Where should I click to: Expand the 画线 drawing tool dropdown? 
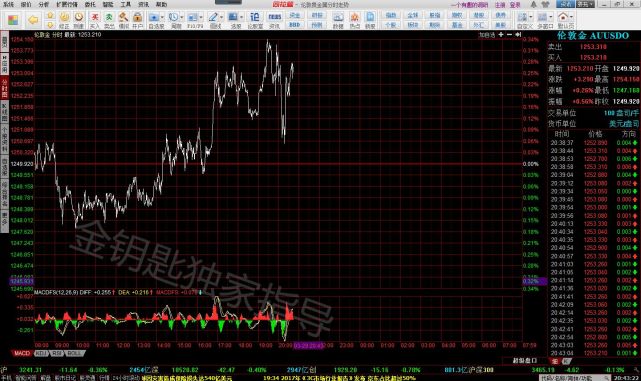[222, 17]
